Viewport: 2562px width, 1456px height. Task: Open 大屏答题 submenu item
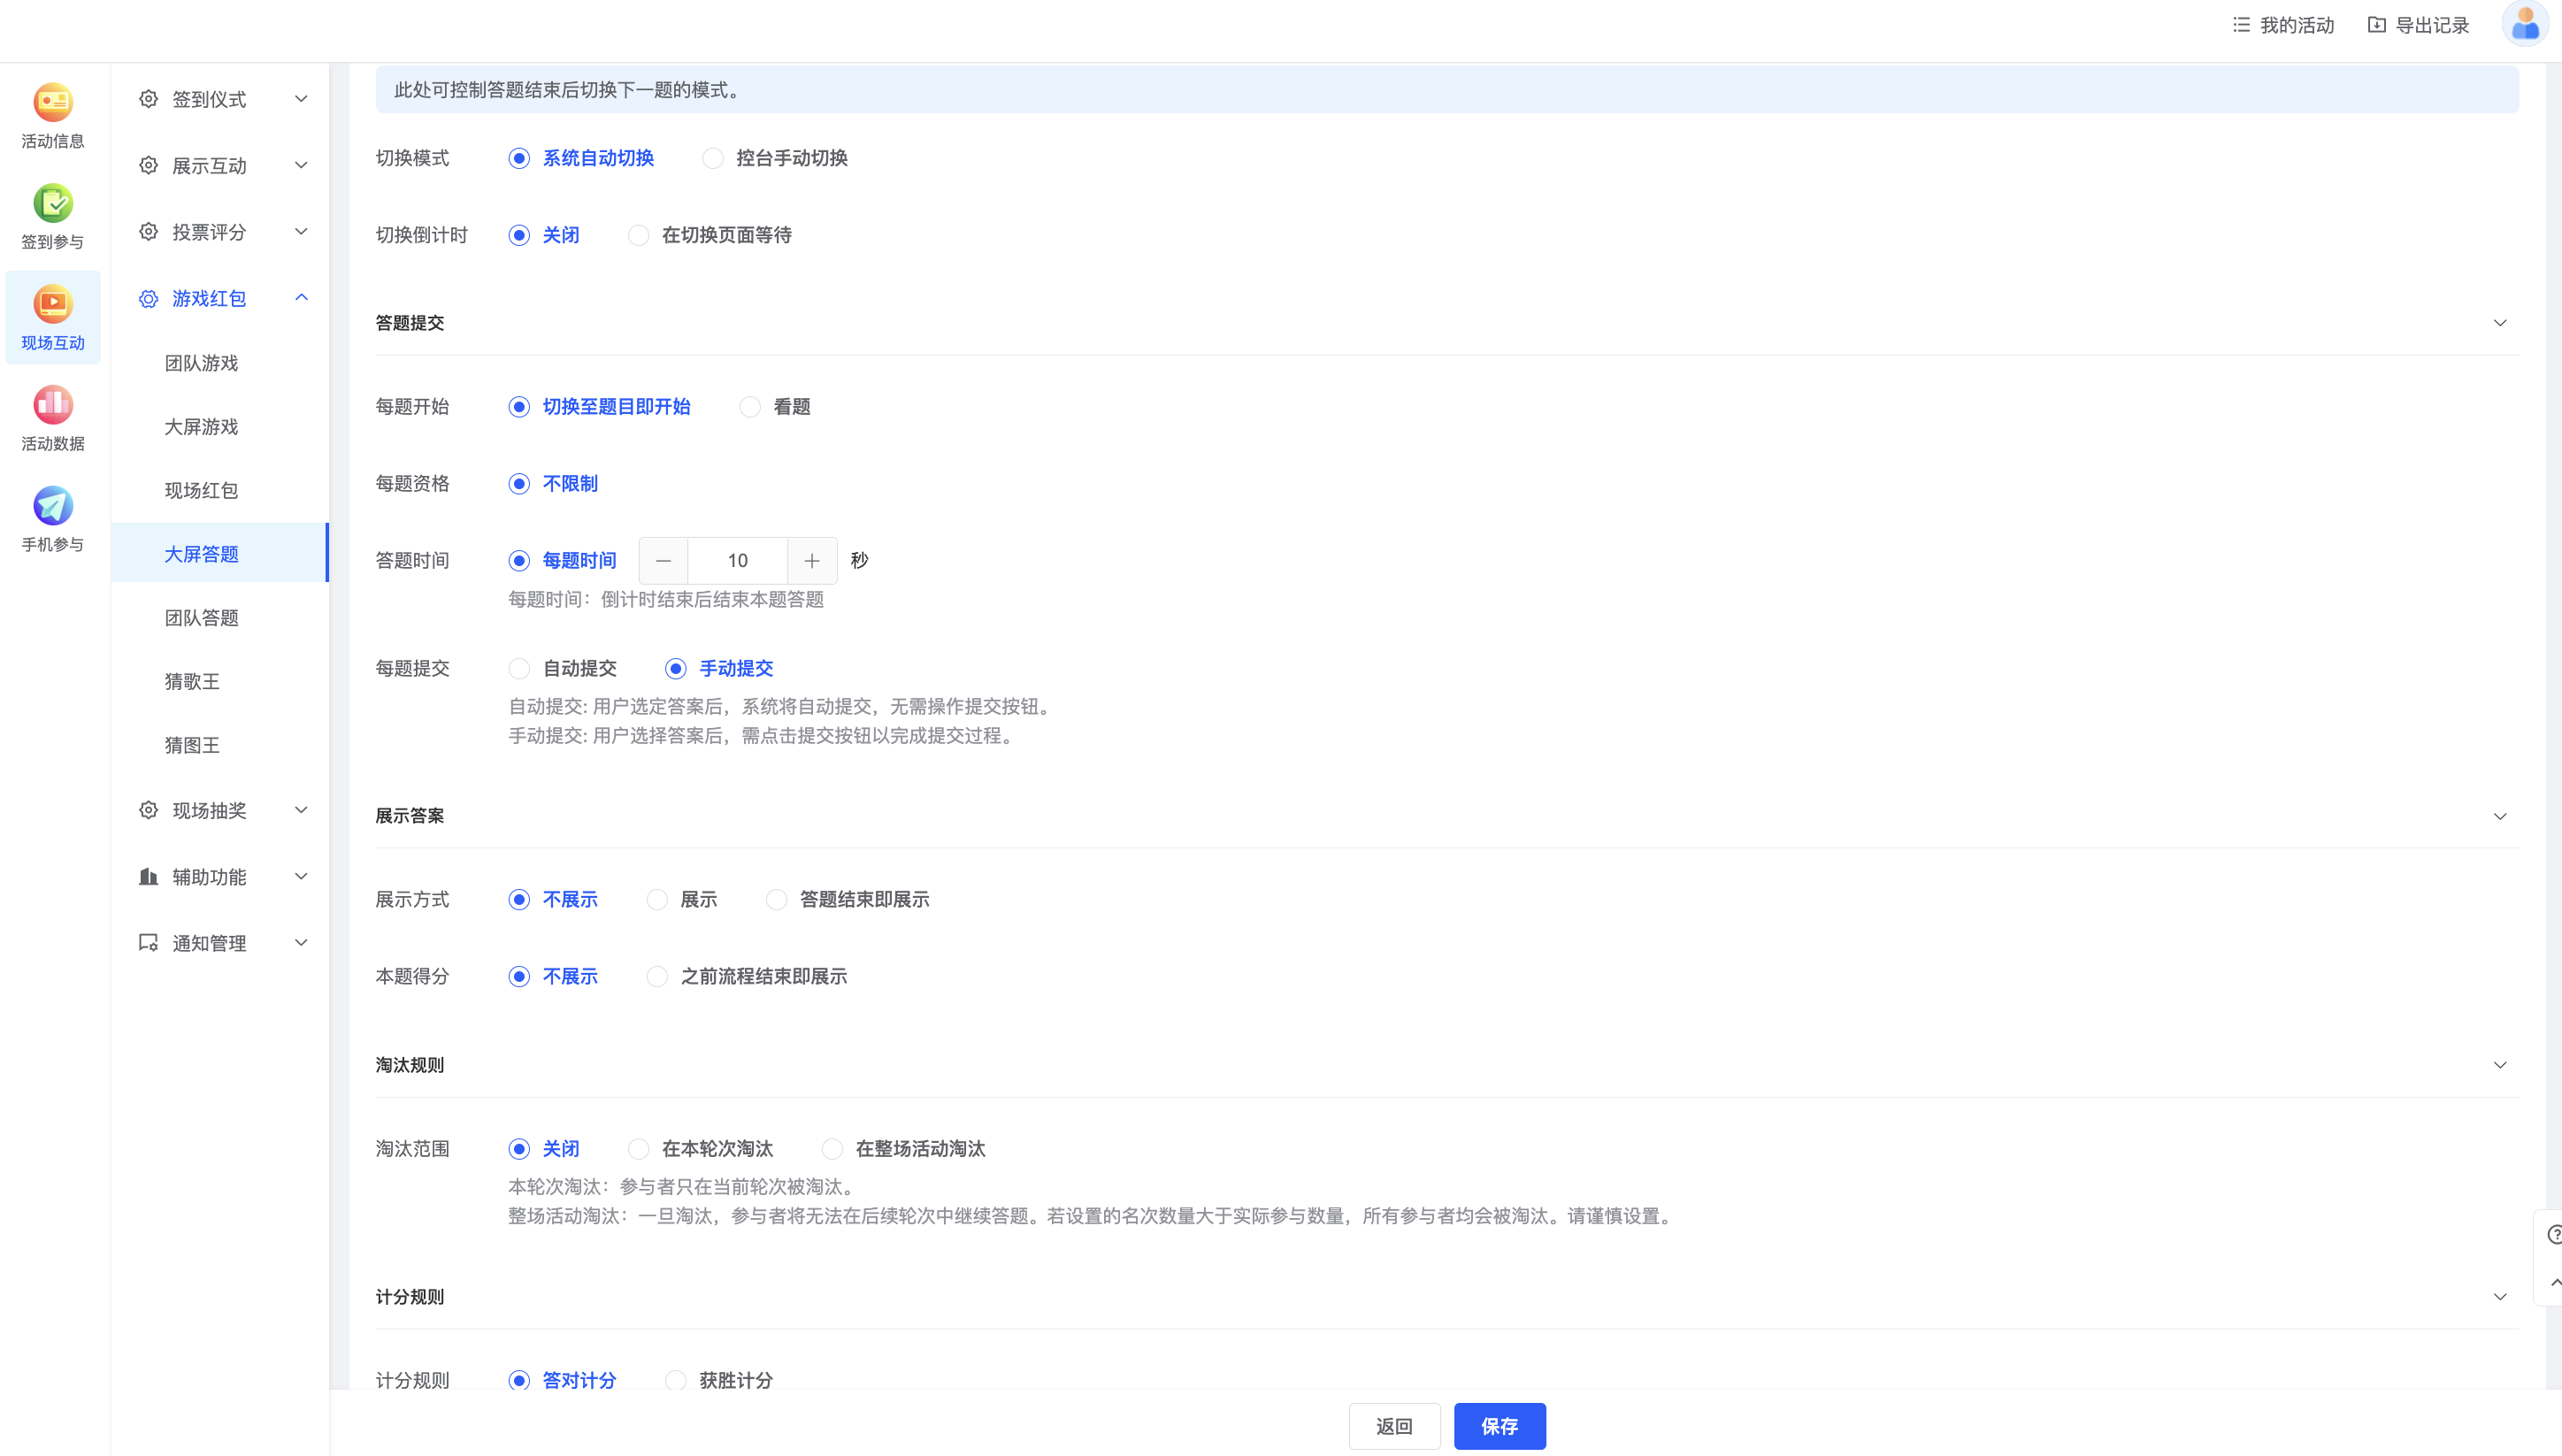220,554
